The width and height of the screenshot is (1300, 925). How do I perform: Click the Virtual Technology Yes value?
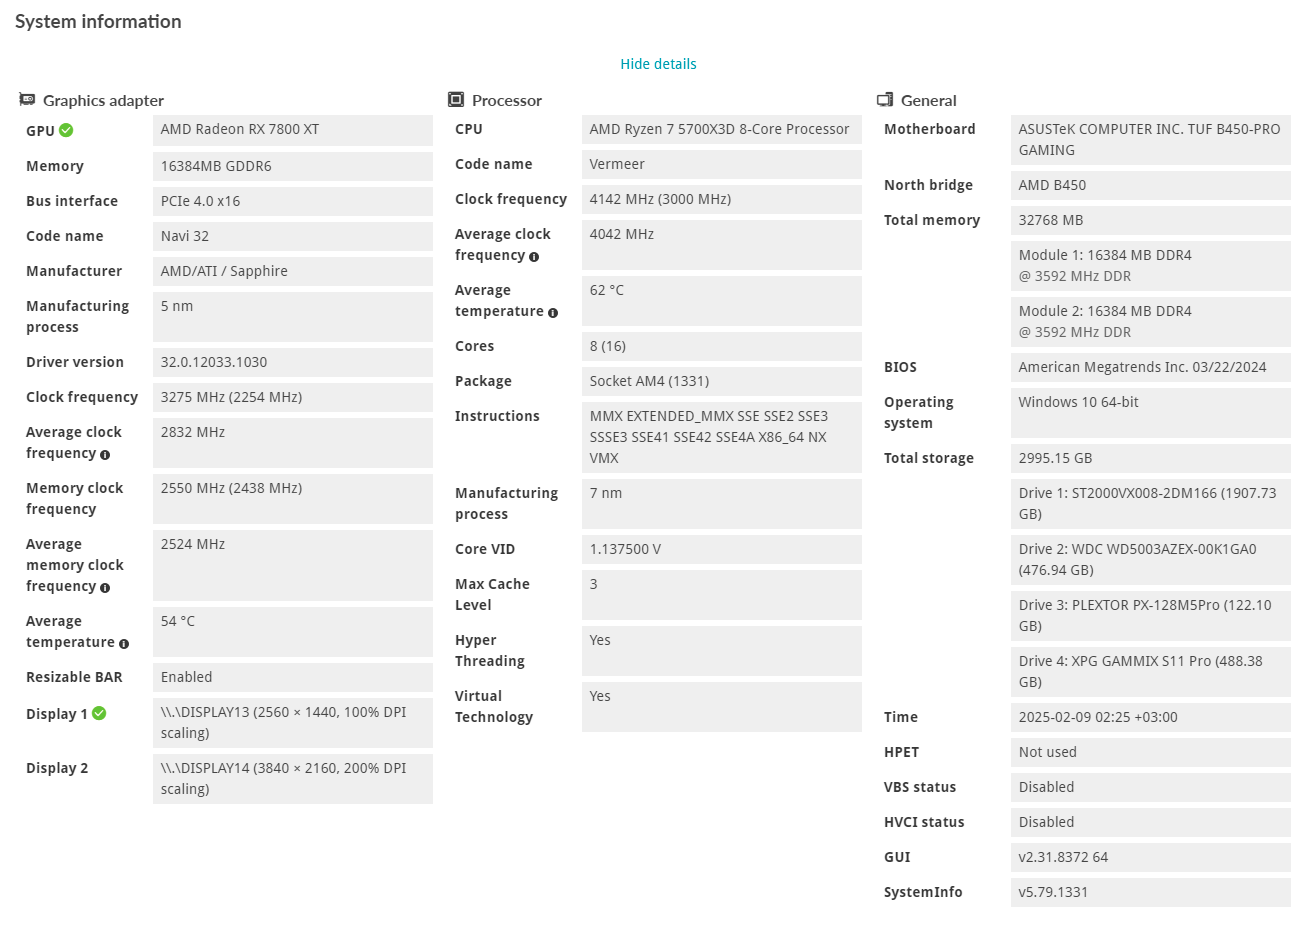click(722, 707)
